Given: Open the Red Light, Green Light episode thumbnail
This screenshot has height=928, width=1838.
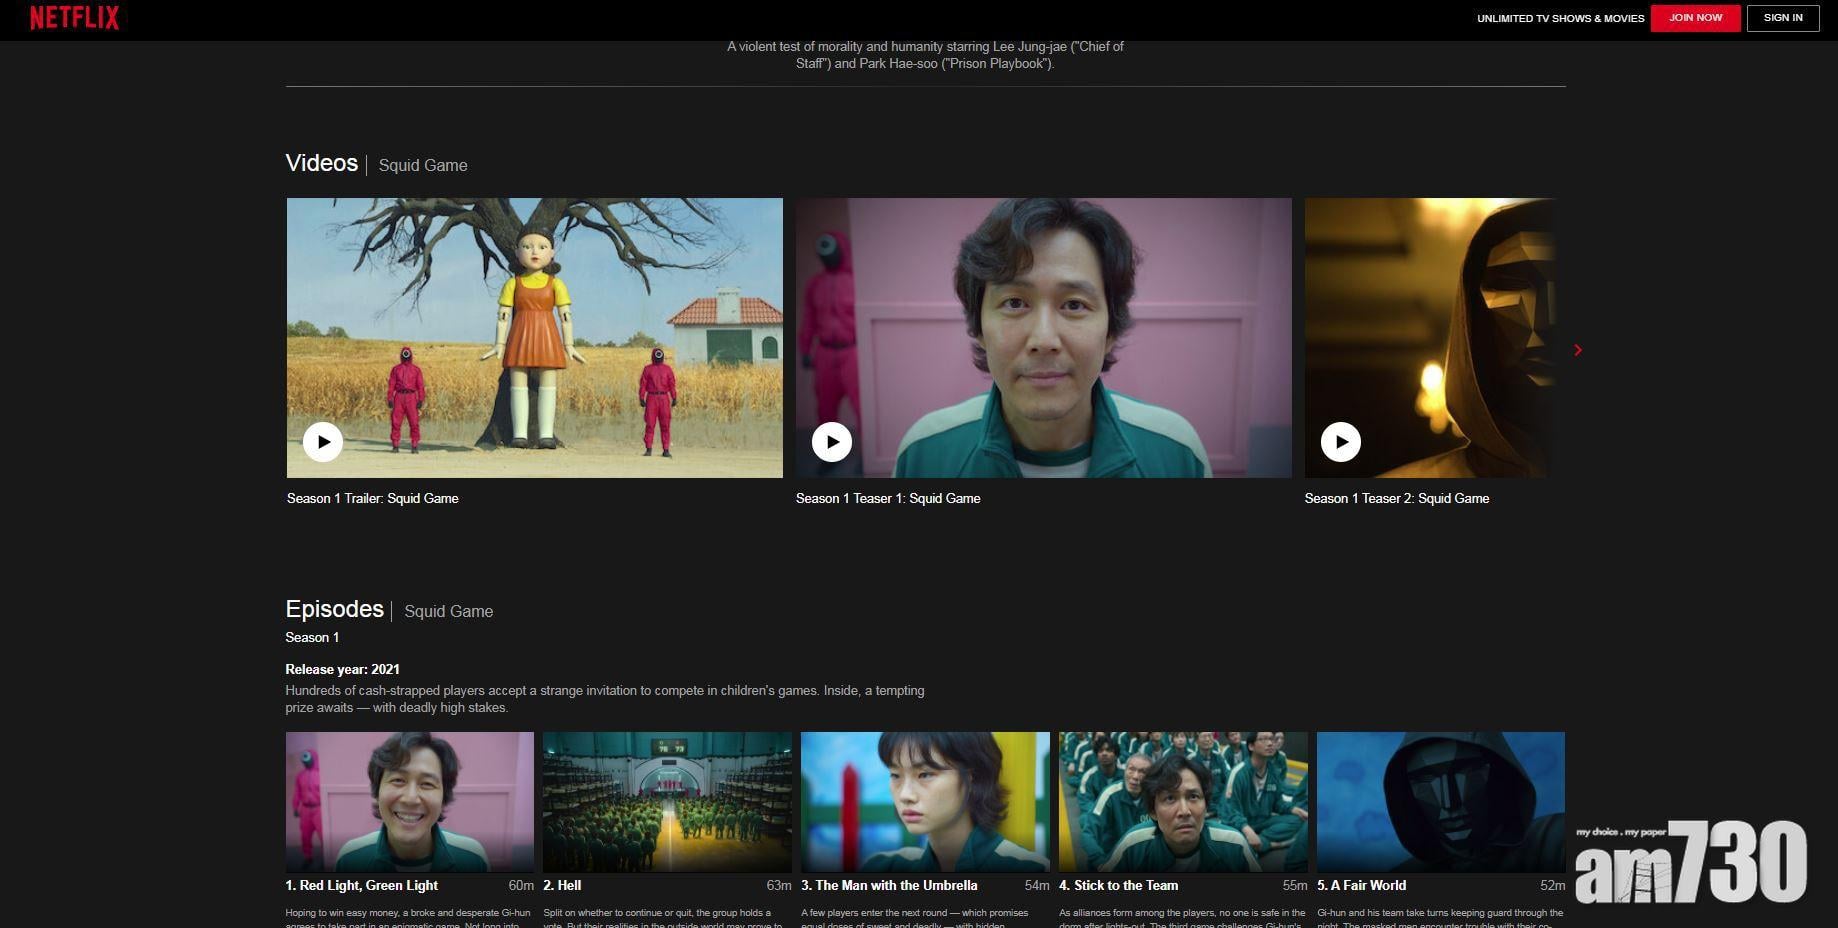Looking at the screenshot, I should pos(410,802).
